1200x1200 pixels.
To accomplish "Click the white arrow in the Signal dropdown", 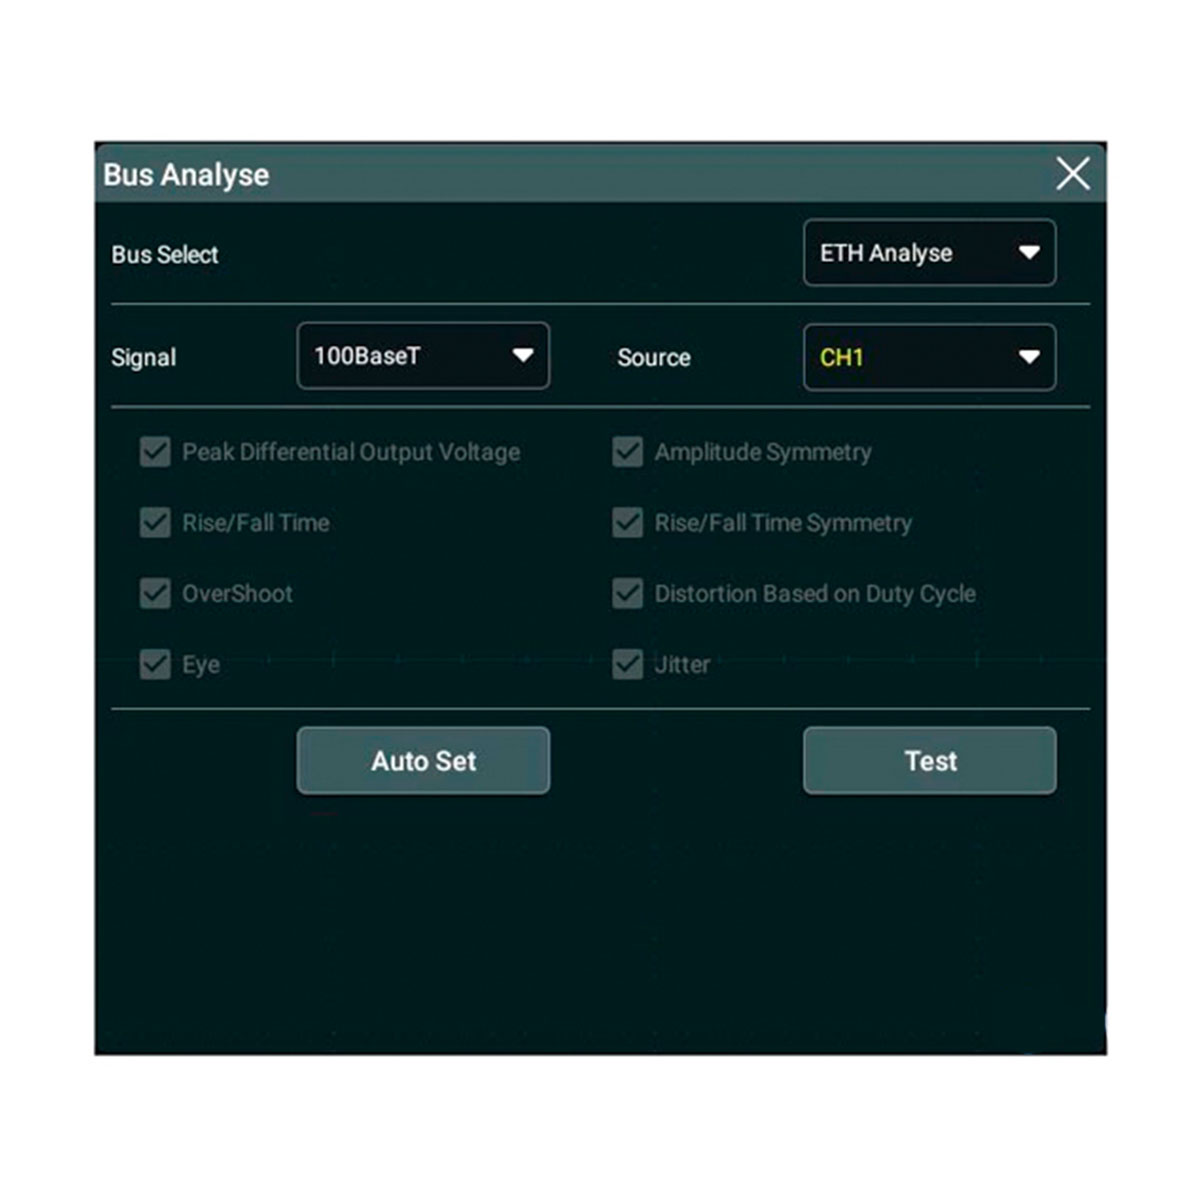I will 522,356.
